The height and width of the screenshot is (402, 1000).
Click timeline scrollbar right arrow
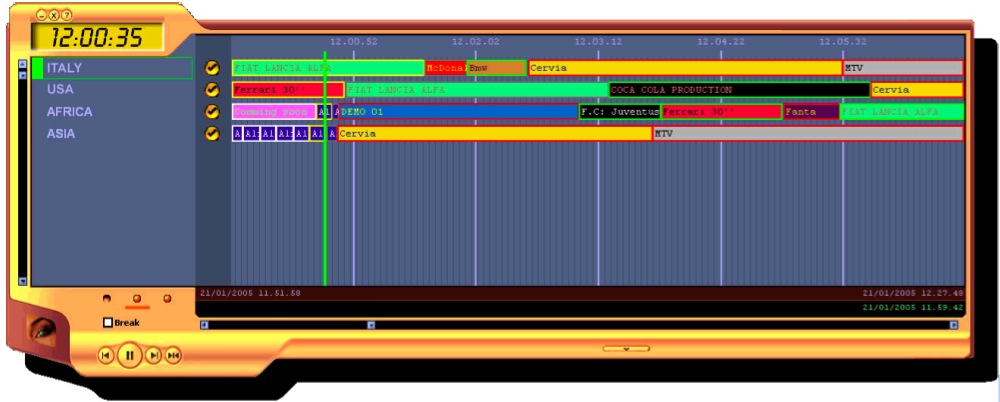pos(954,325)
